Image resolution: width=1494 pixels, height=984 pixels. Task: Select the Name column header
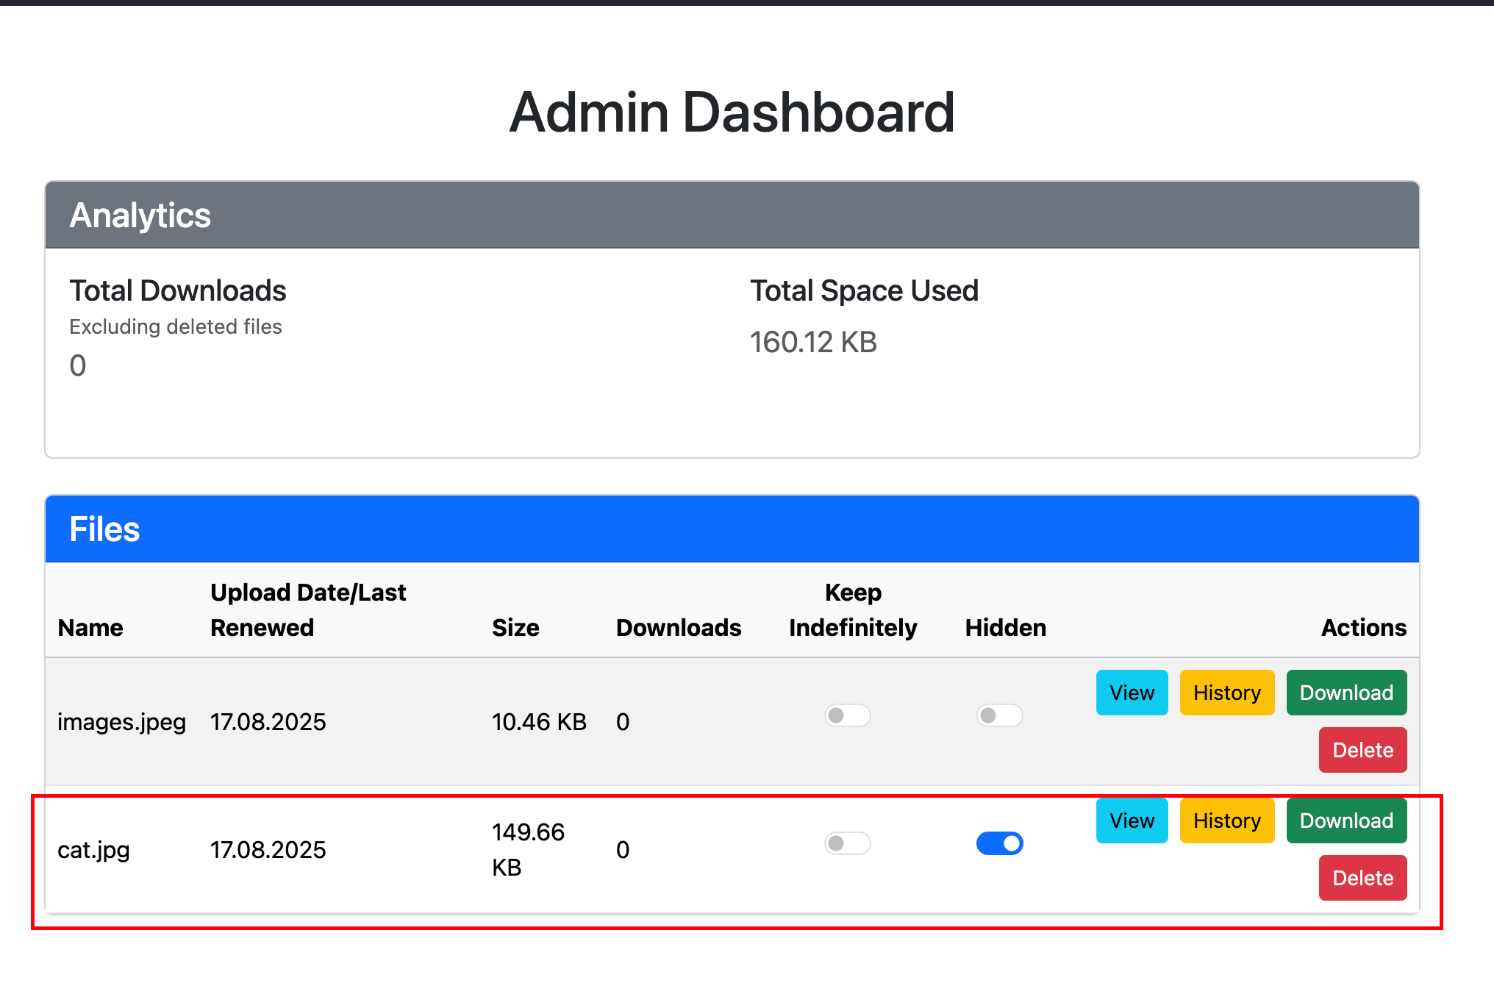click(x=90, y=628)
